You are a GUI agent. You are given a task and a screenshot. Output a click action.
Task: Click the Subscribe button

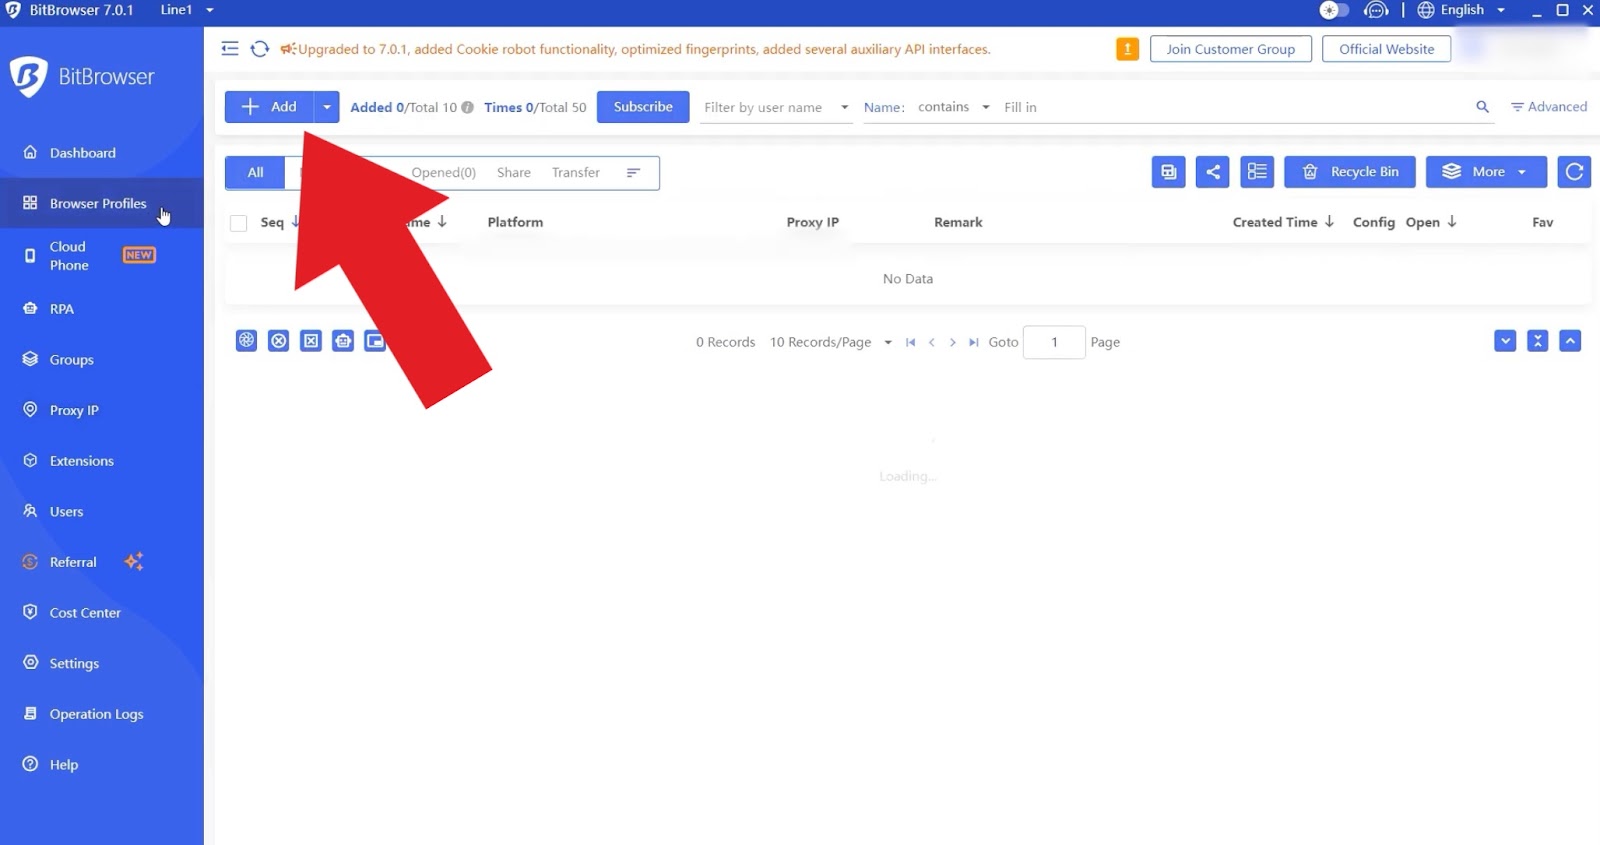coord(643,107)
